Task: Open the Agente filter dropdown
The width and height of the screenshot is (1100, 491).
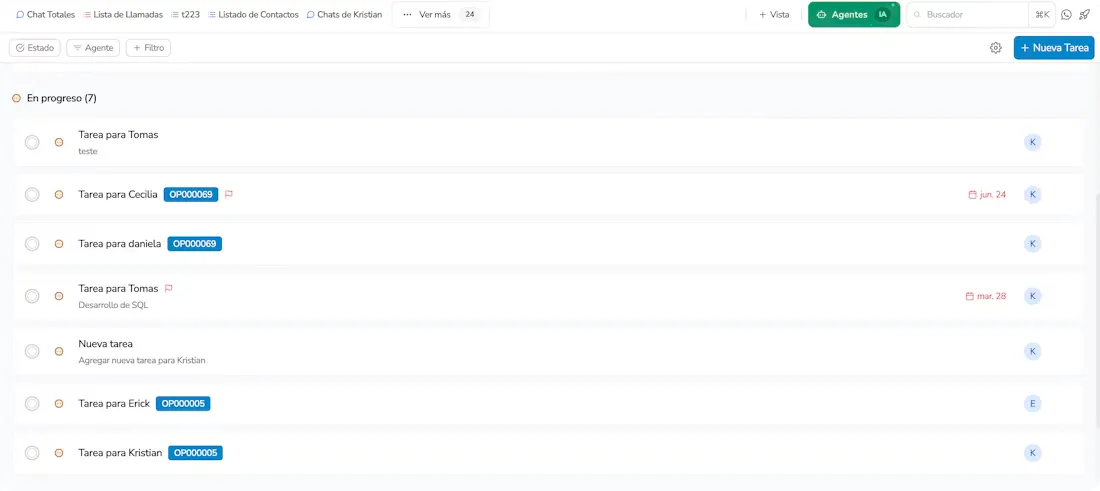Action: pos(93,48)
